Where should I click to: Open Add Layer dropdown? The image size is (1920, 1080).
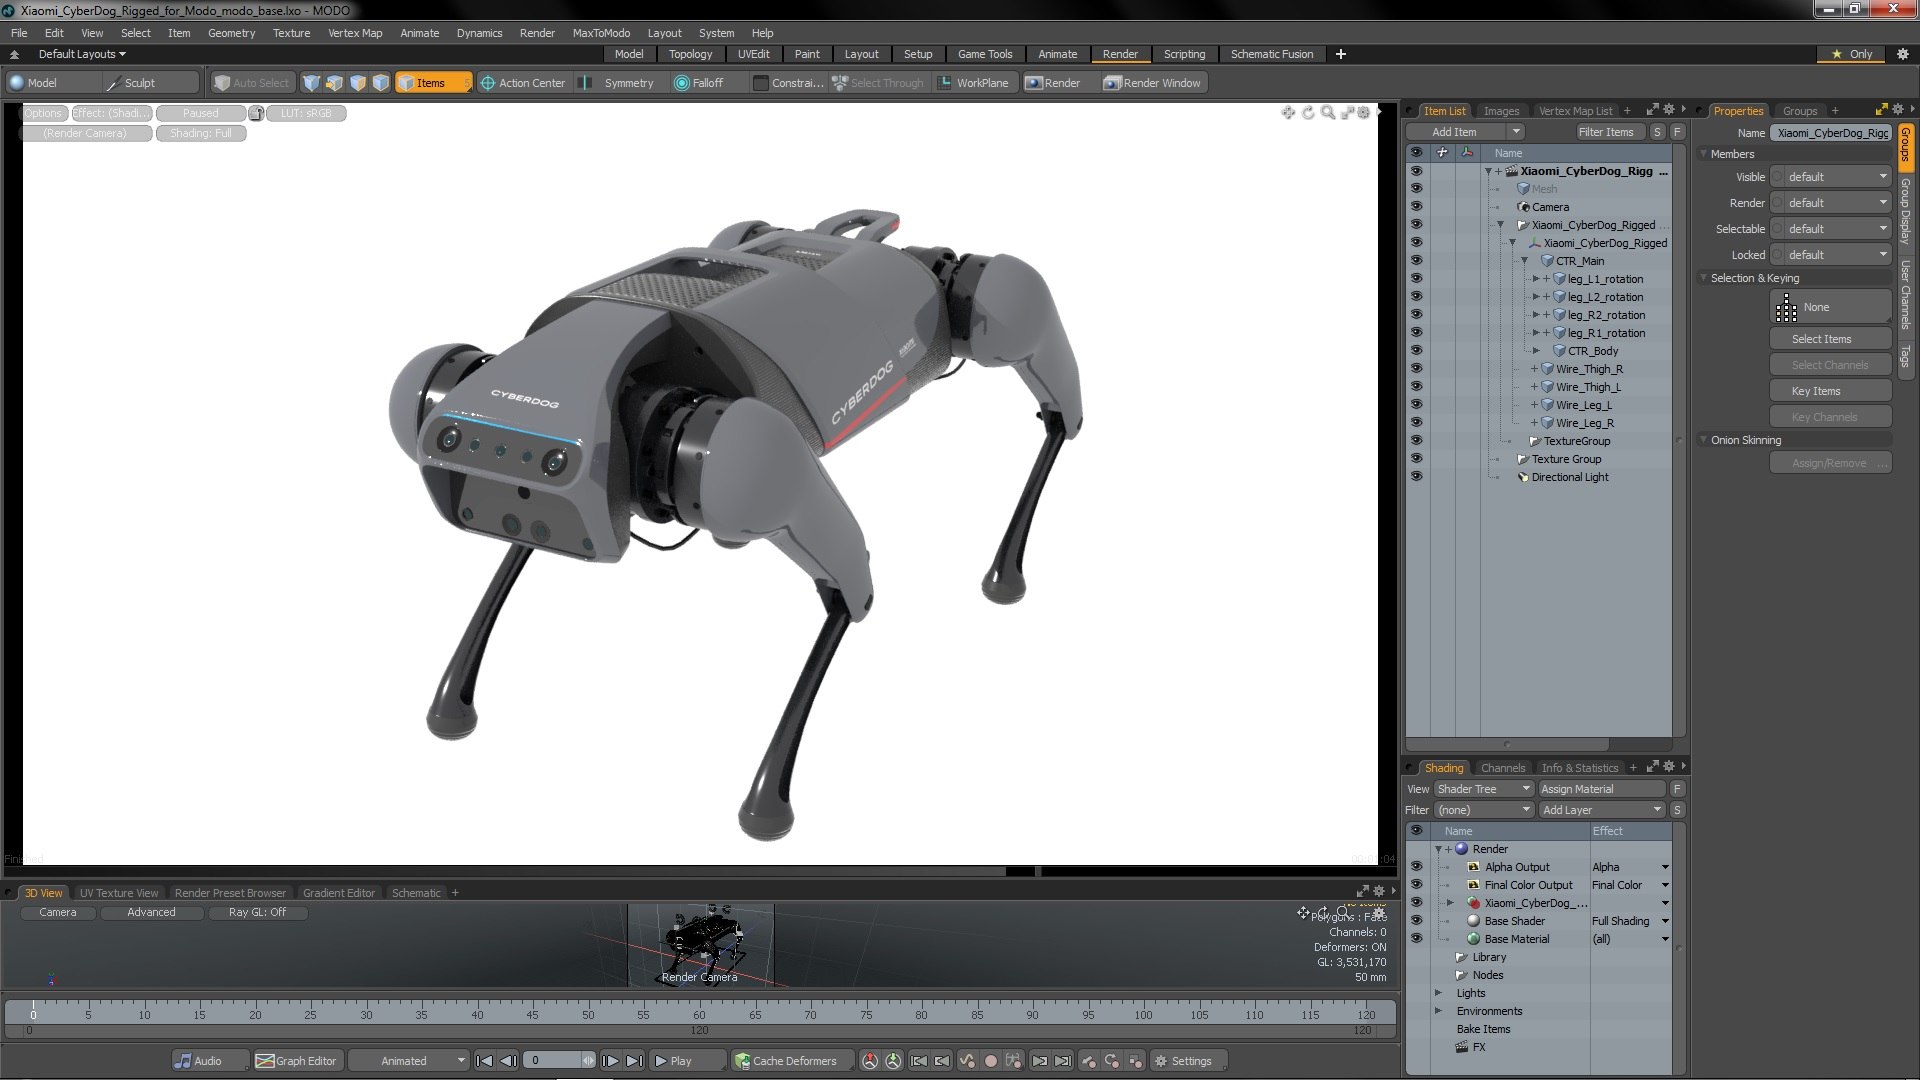1602,810
